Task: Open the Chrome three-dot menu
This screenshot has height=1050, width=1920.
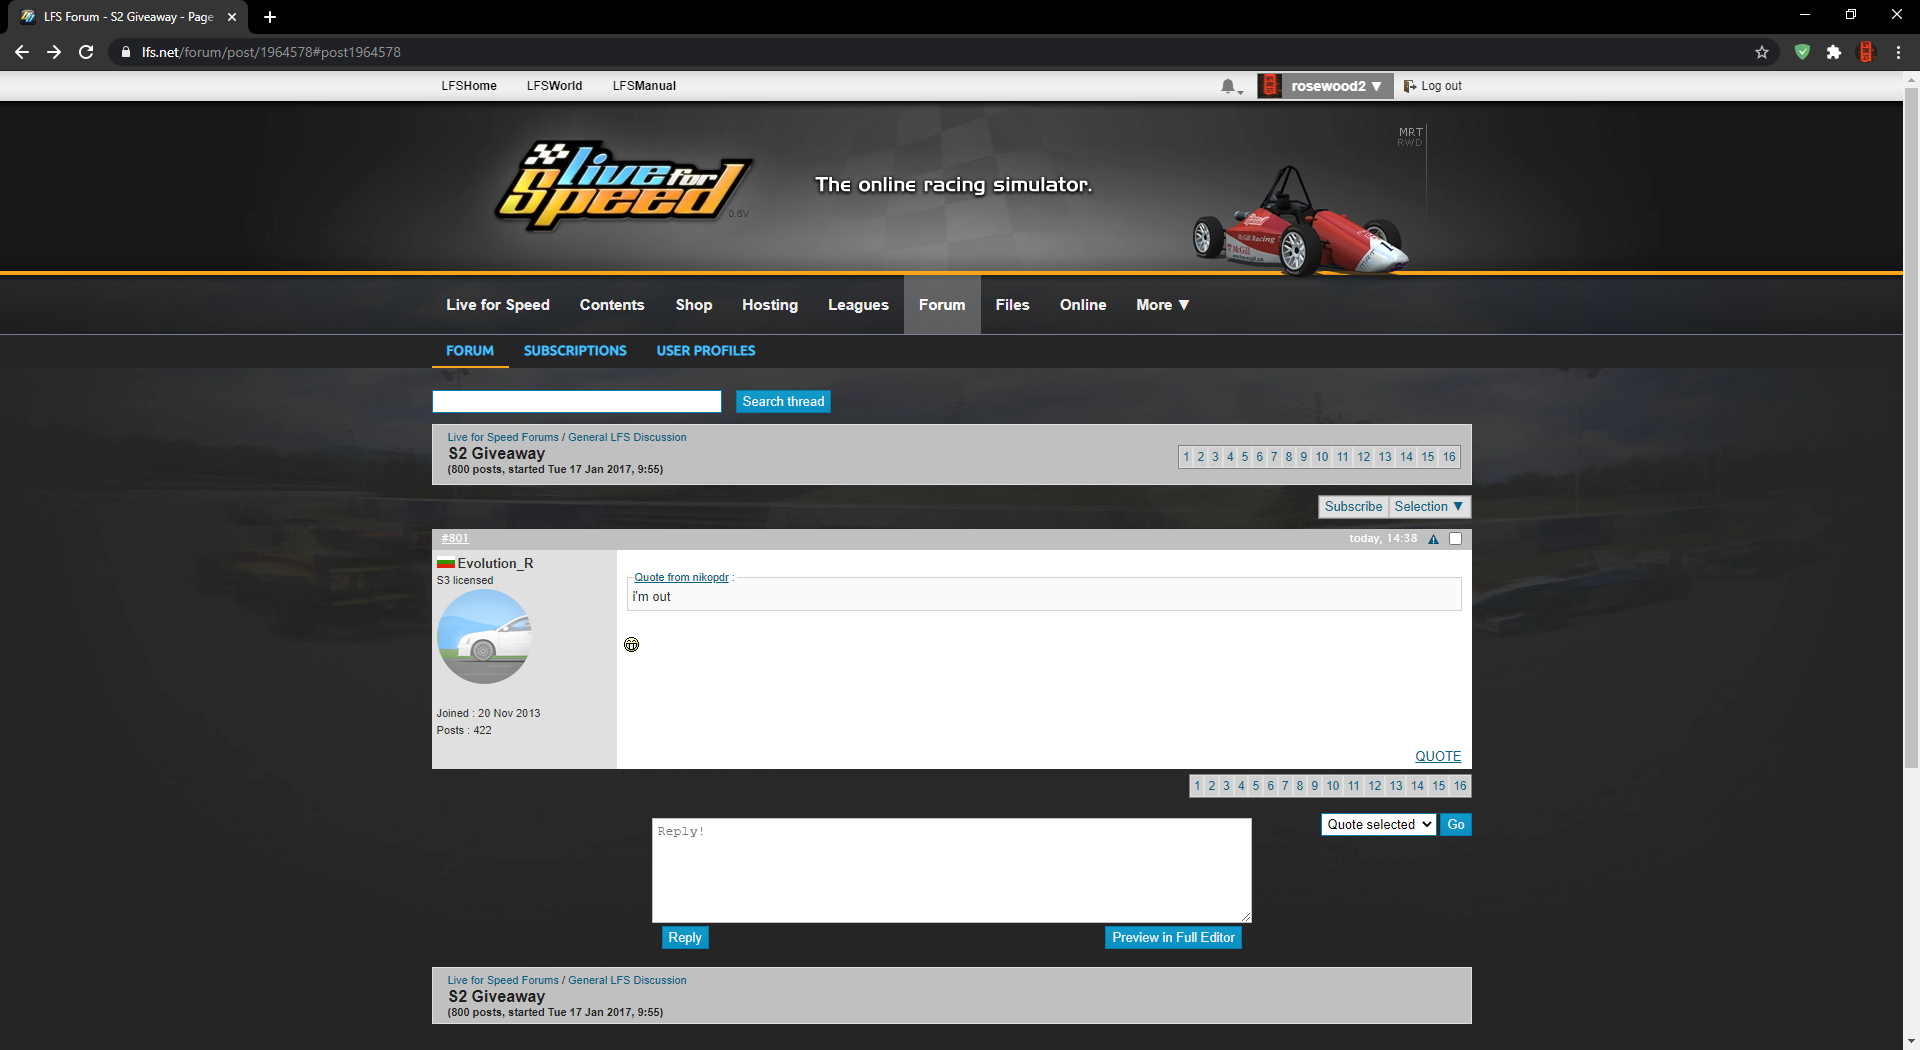Action: click(1898, 52)
